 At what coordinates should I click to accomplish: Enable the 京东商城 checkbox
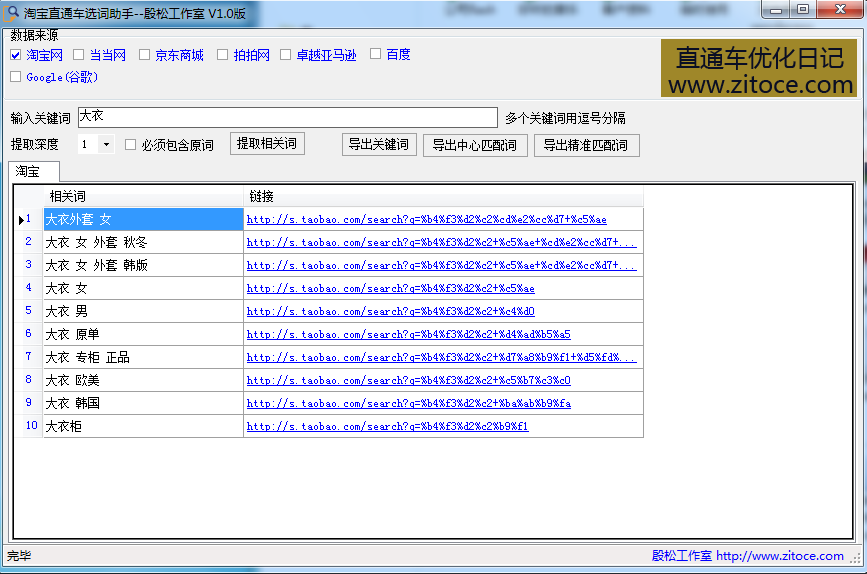pos(145,55)
